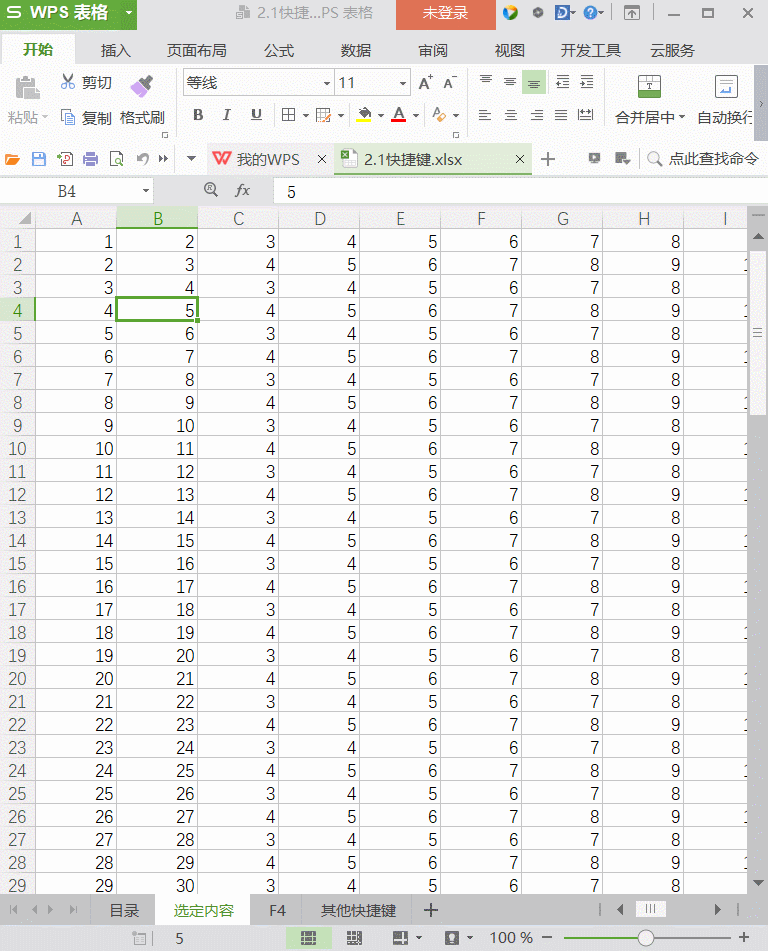Click the 复制 copy button
Screen dimensions: 768x951
click(87, 117)
